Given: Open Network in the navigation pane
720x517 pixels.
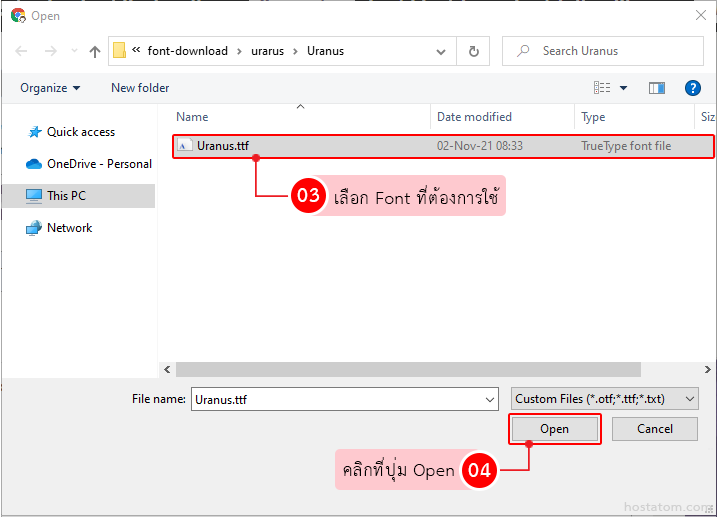Looking at the screenshot, I should click(x=69, y=228).
